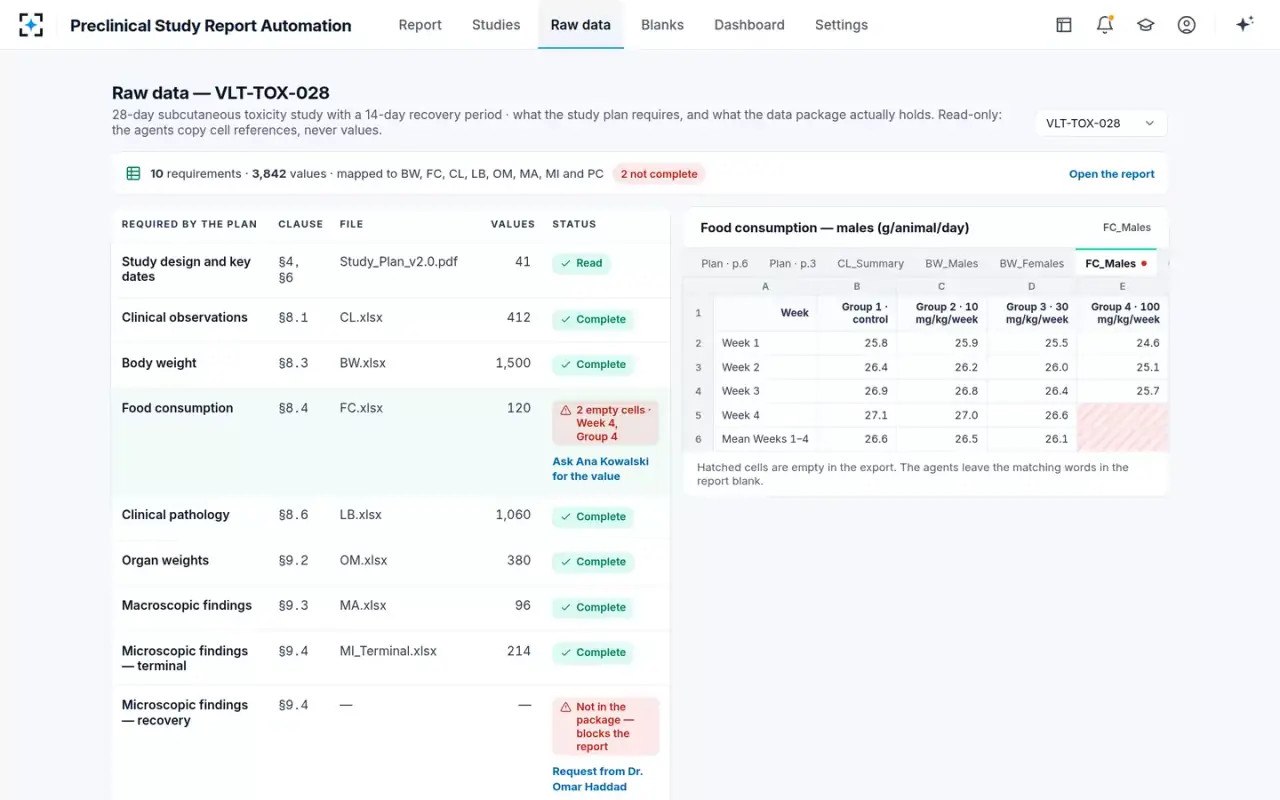
Task: Click the 2 not complete badge
Action: tap(659, 174)
